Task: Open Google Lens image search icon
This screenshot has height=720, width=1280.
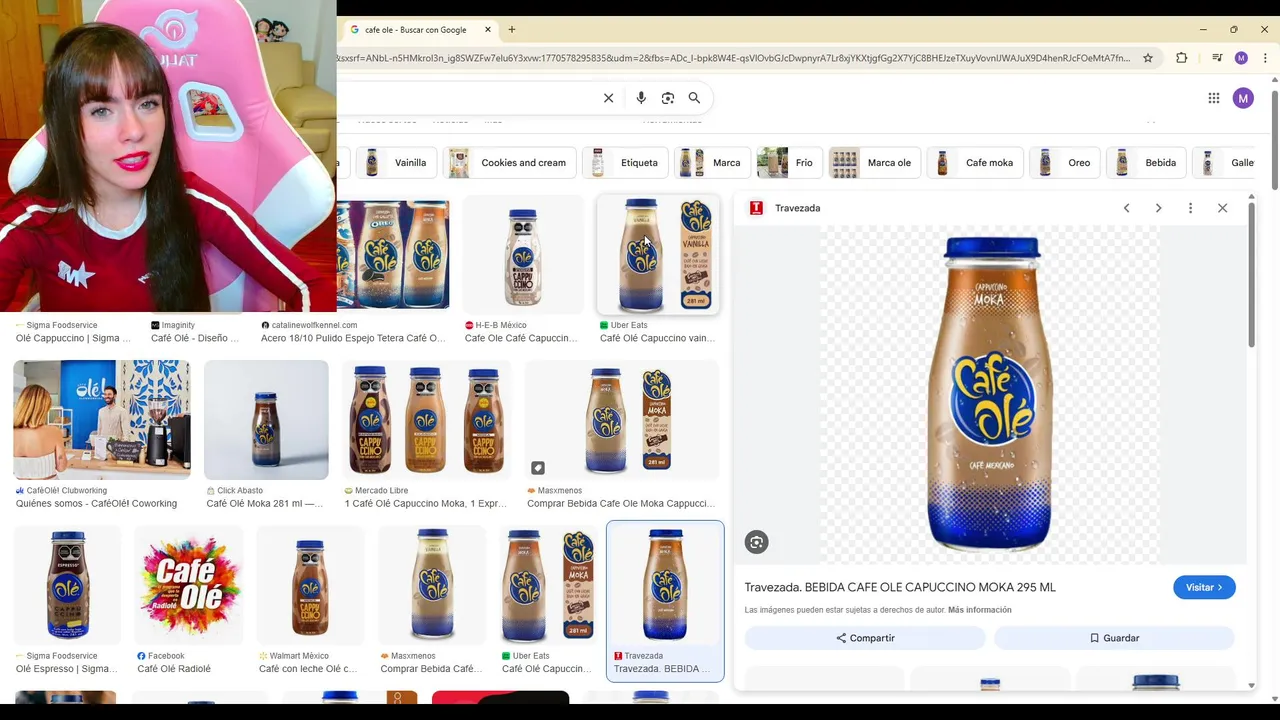Action: (668, 98)
